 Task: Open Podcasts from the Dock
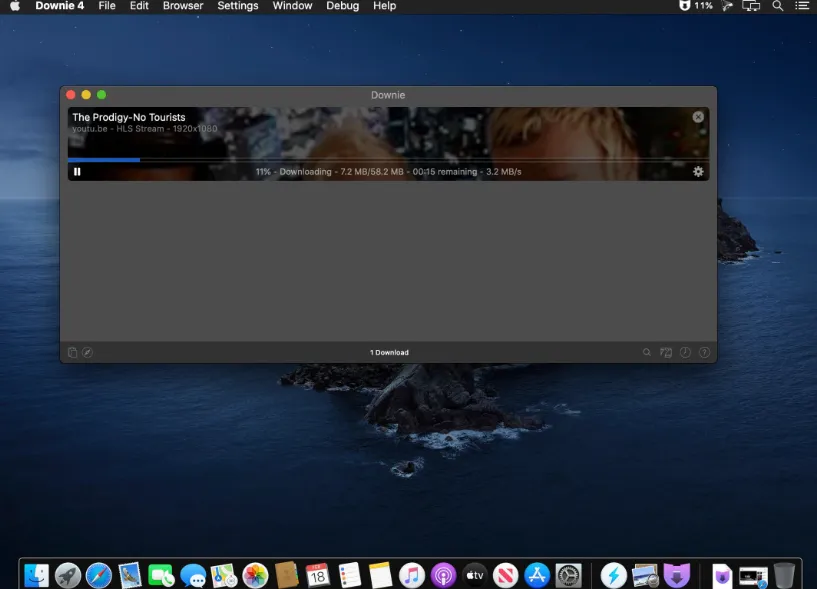click(443, 575)
